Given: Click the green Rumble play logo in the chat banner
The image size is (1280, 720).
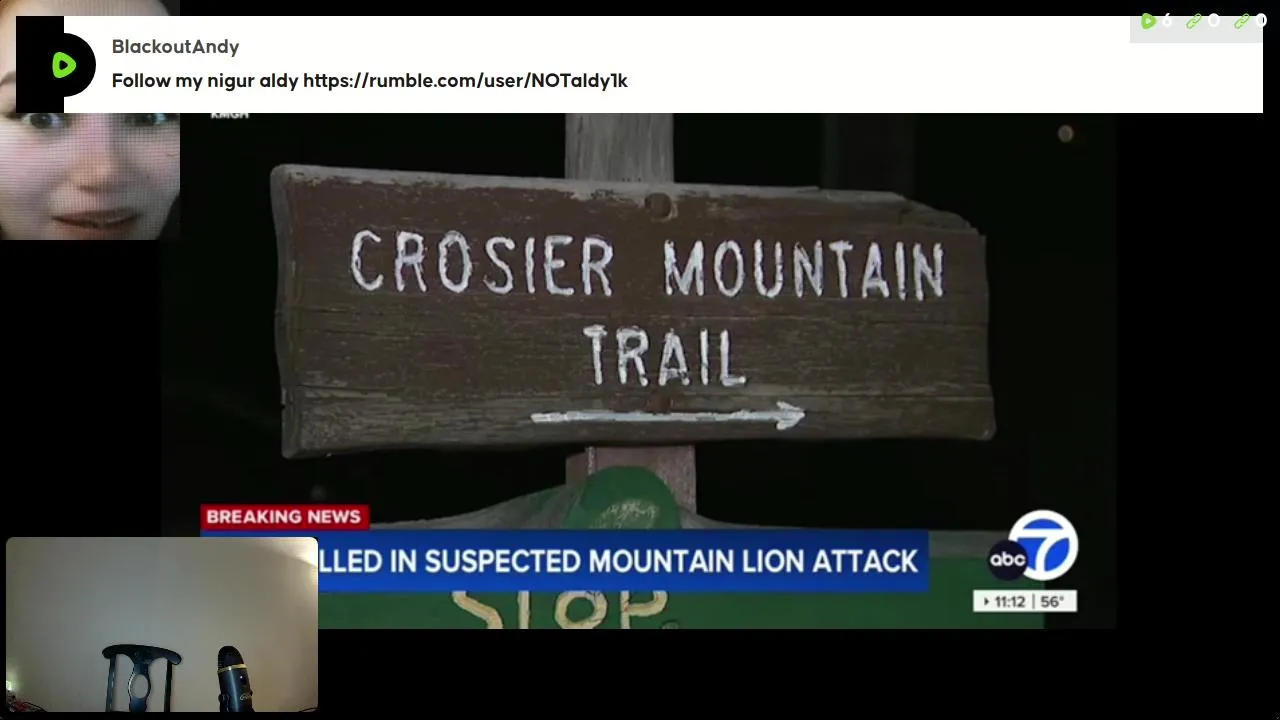Looking at the screenshot, I should pyautogui.click(x=64, y=66).
